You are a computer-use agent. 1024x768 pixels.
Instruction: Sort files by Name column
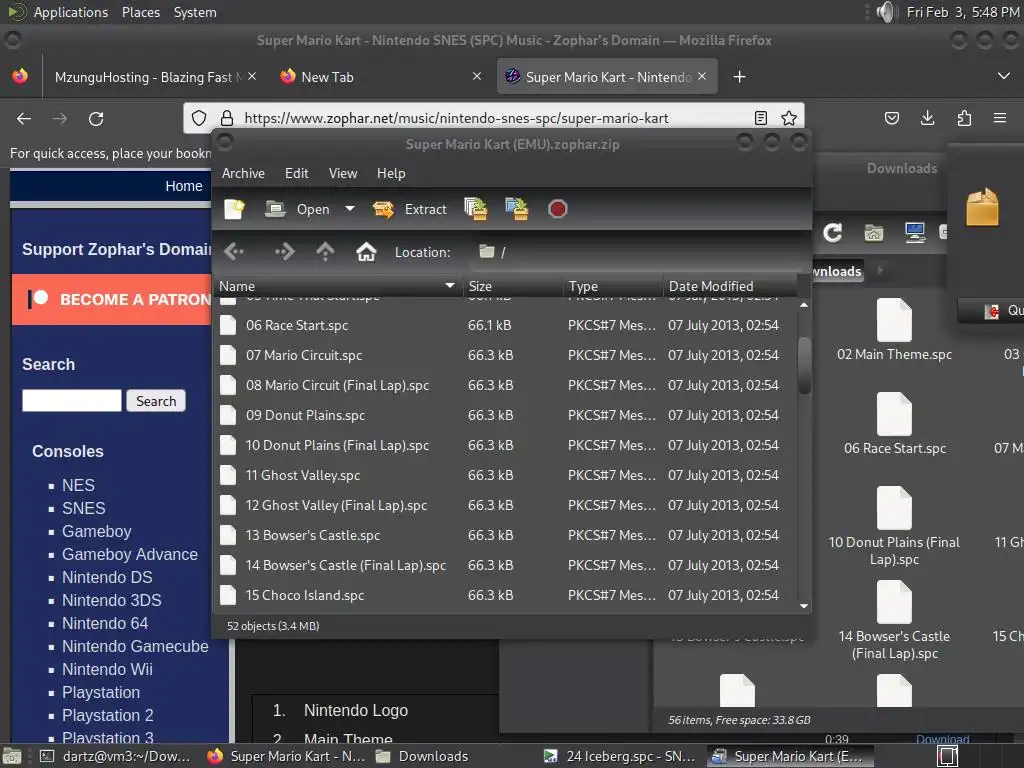coord(338,286)
